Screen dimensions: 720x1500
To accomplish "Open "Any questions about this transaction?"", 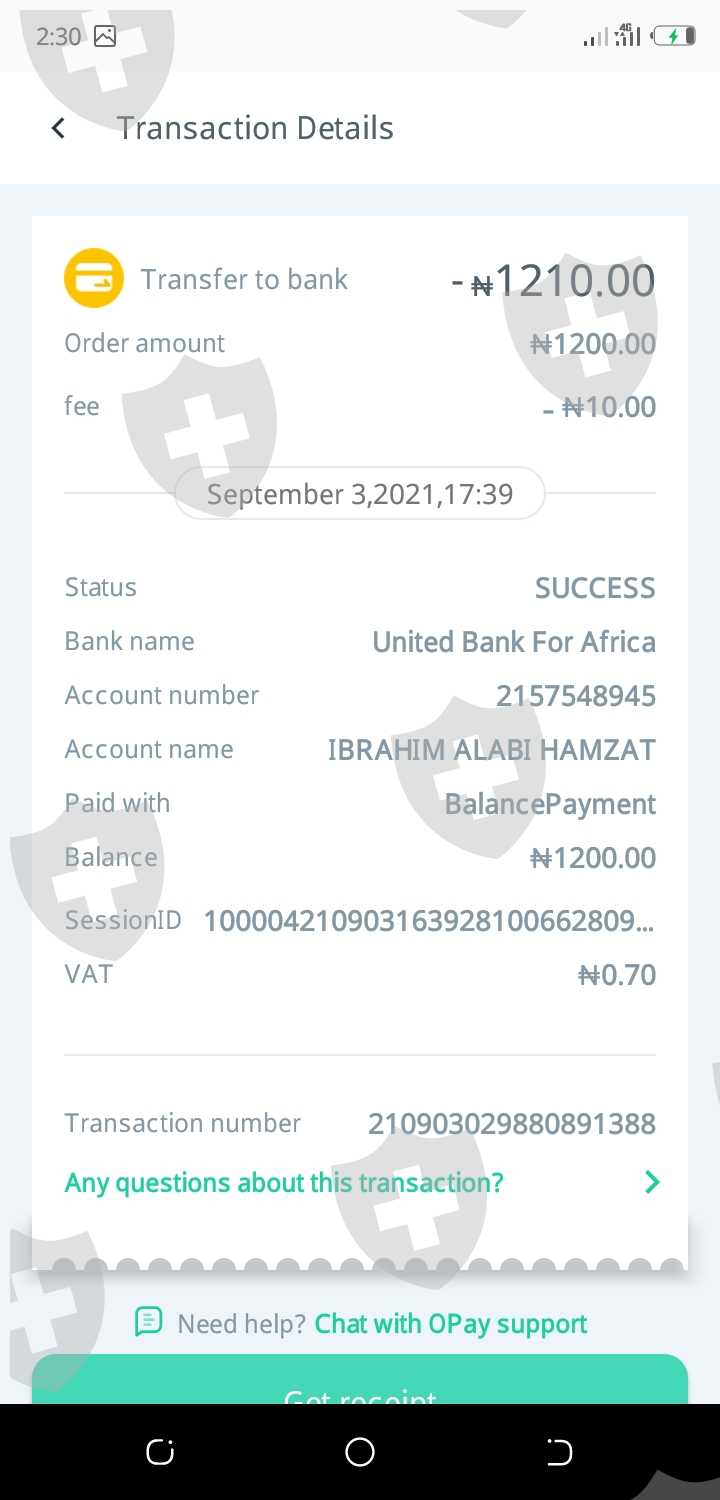I will tap(284, 1183).
